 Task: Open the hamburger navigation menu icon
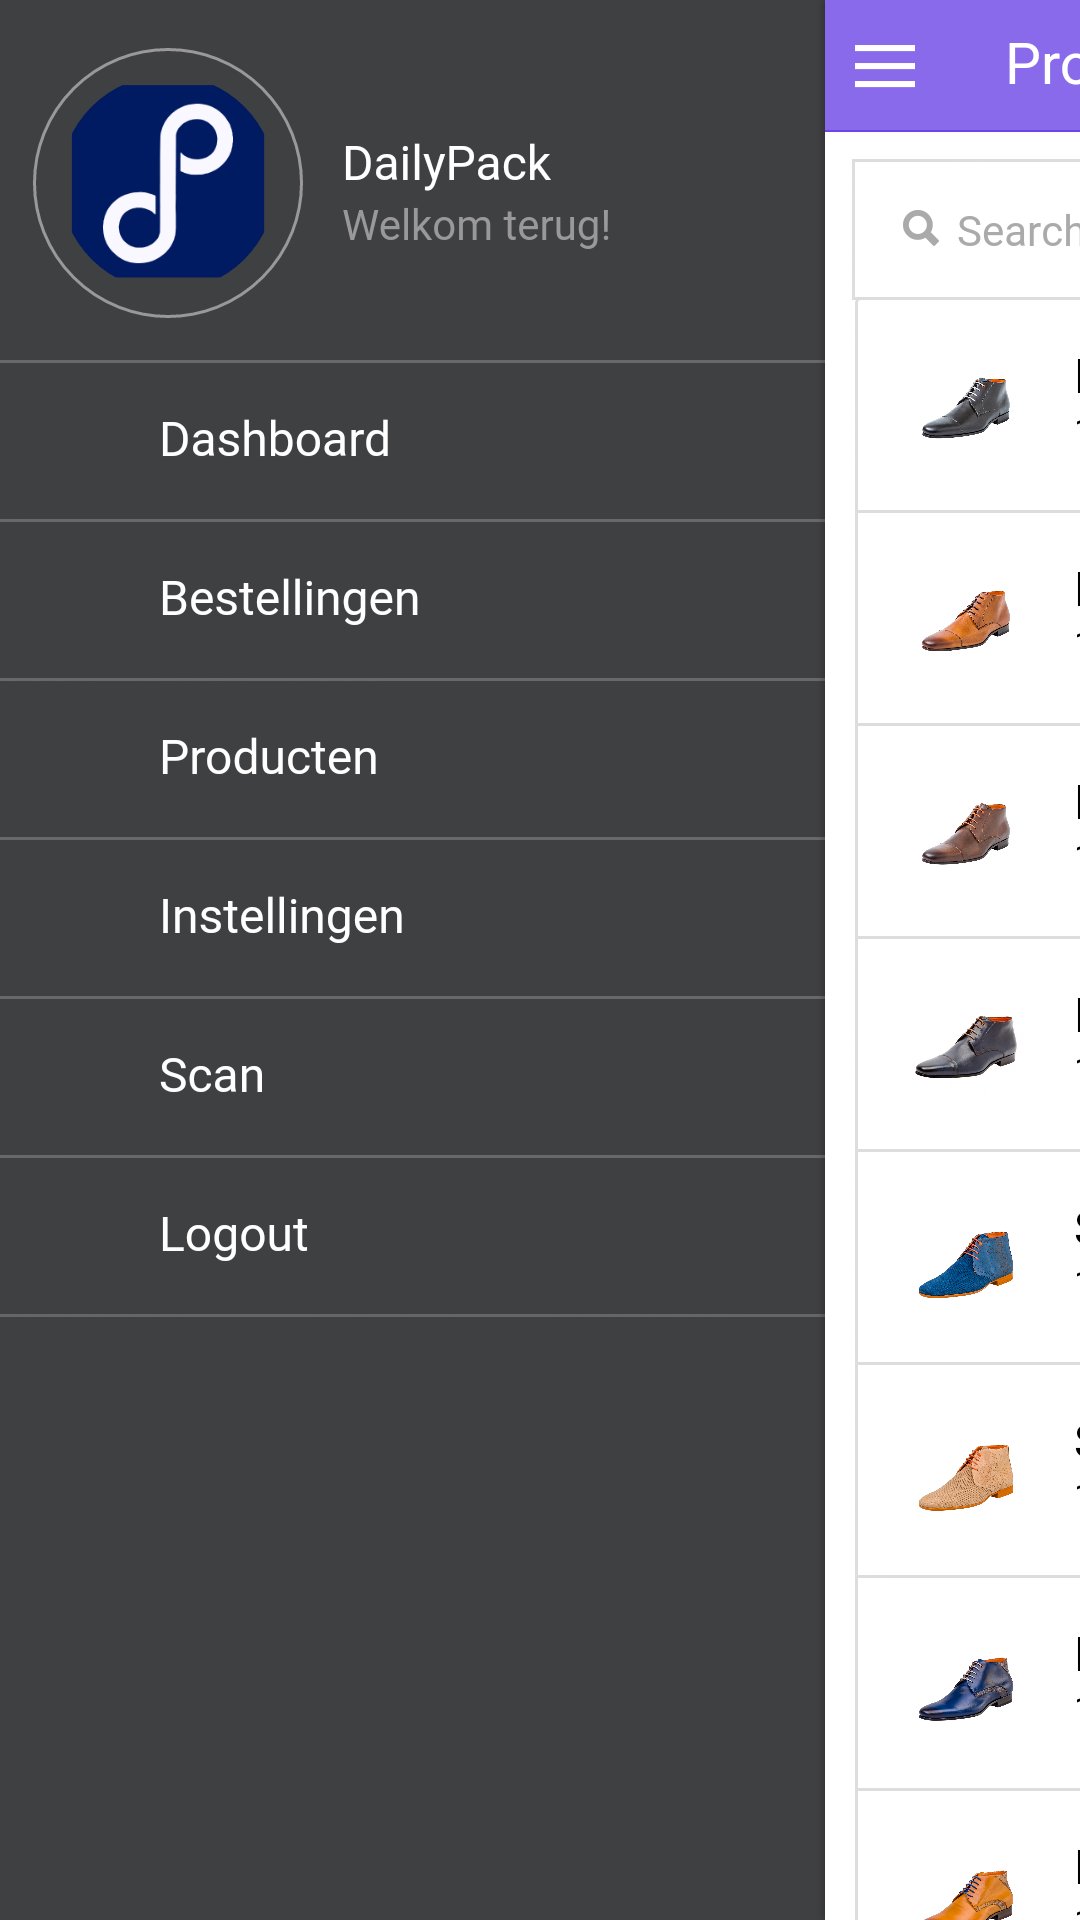tap(884, 64)
